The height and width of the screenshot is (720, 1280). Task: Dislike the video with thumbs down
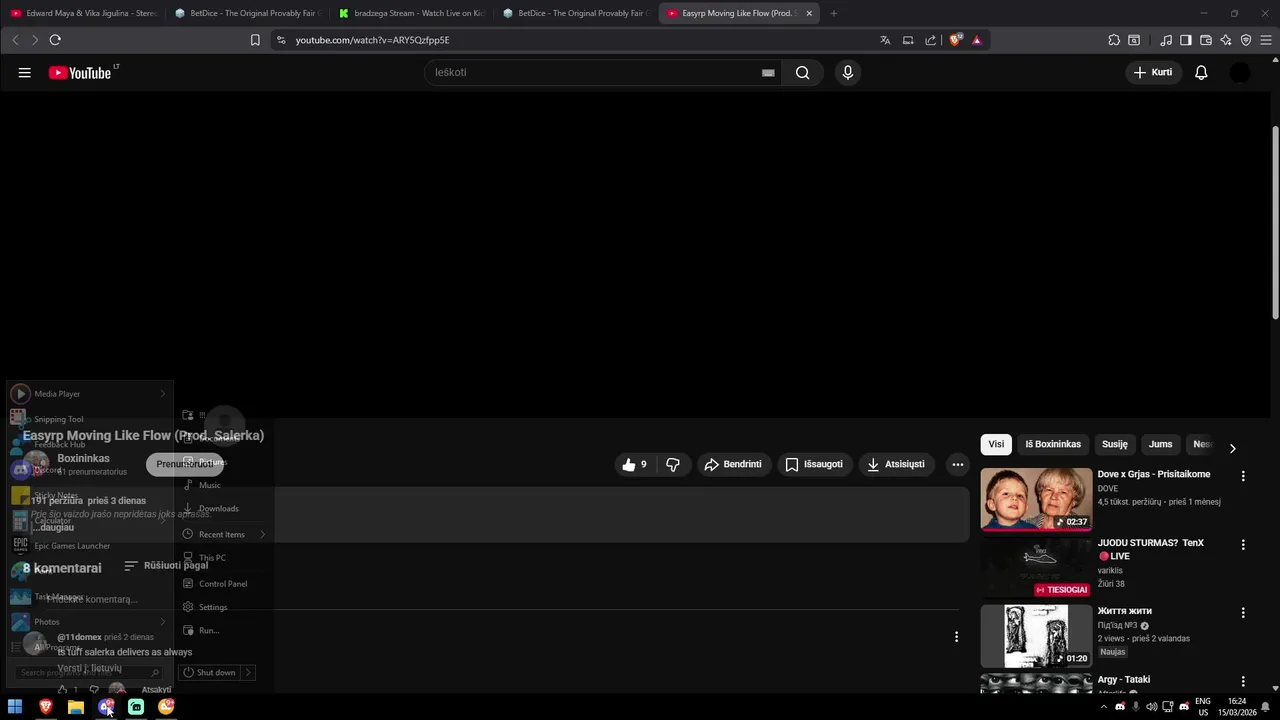(673, 464)
